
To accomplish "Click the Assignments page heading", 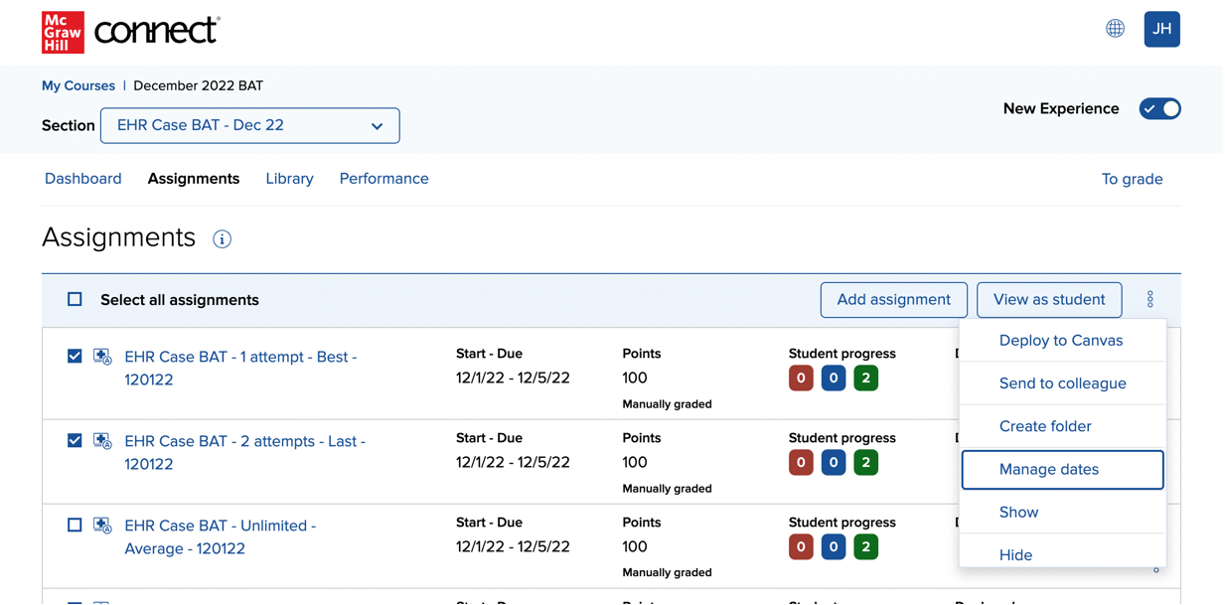I will (x=119, y=237).
